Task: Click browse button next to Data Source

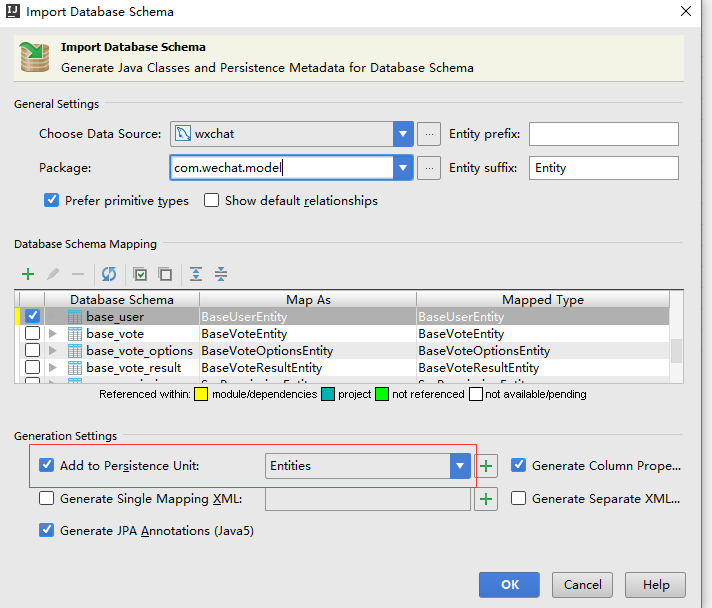Action: point(429,134)
